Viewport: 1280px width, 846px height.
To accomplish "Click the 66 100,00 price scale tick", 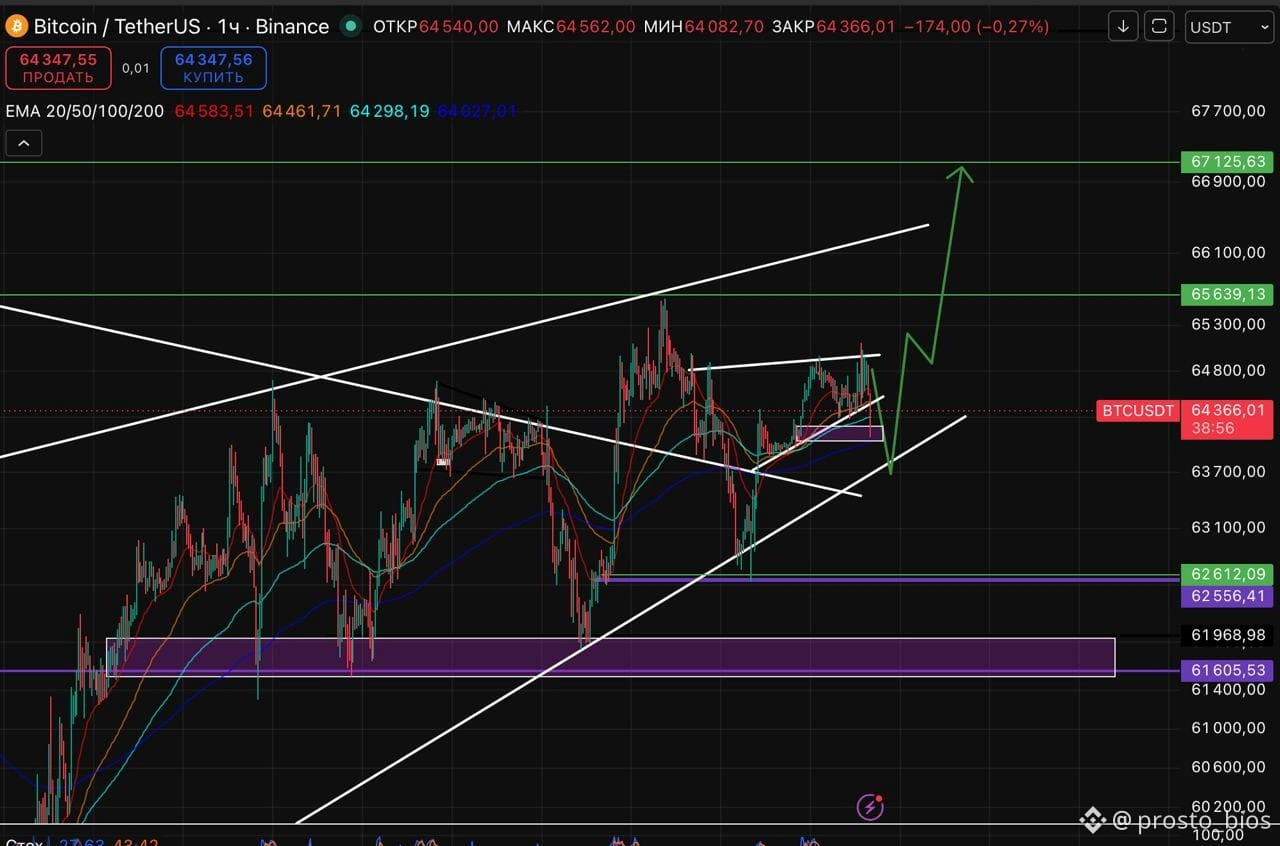I will point(1229,252).
